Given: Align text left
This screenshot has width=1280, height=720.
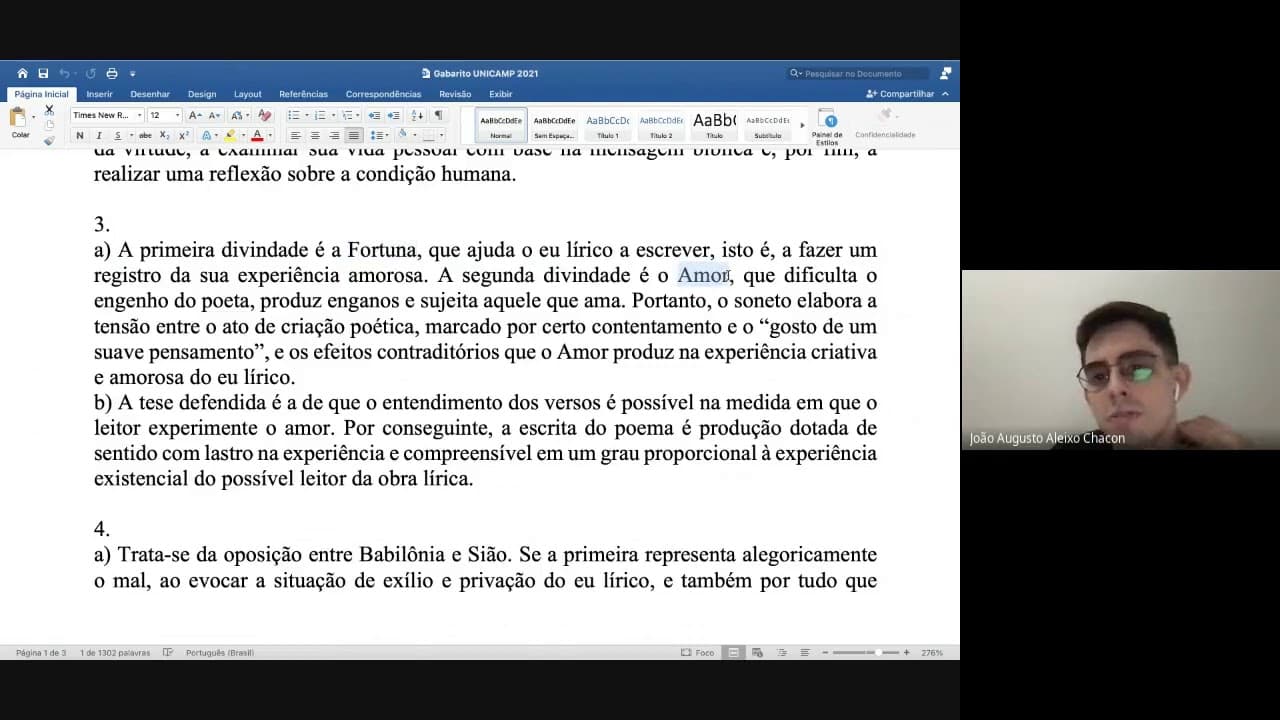Looking at the screenshot, I should pyautogui.click(x=295, y=135).
